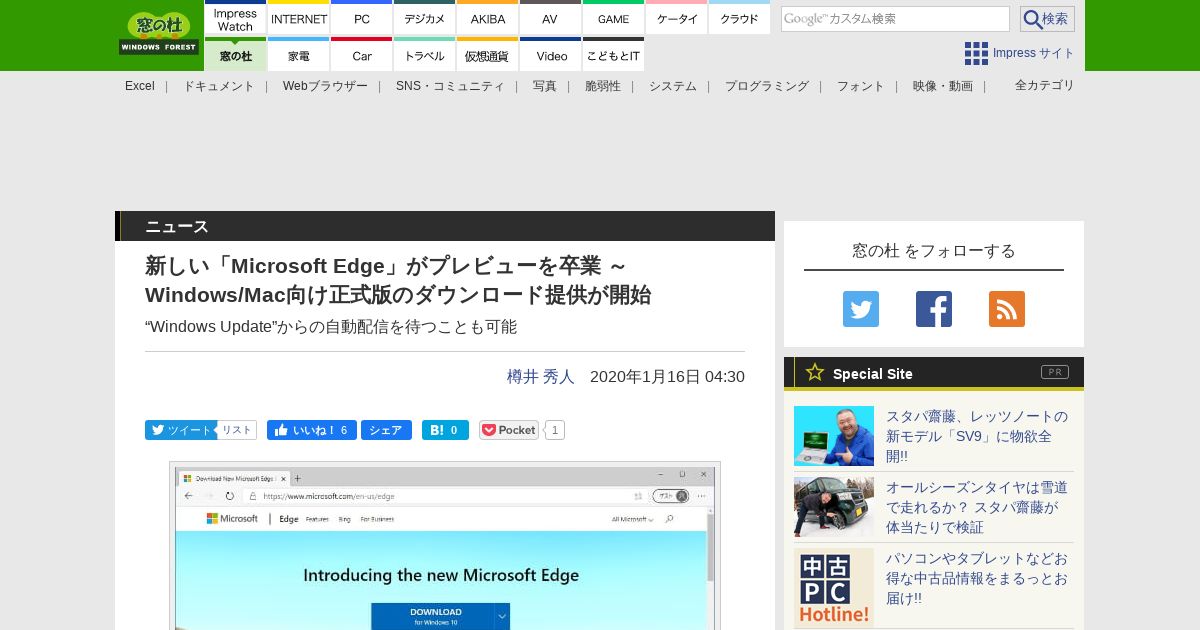Open link オールシーズンタイヤは雪道で走れるか？

[x=977, y=507]
